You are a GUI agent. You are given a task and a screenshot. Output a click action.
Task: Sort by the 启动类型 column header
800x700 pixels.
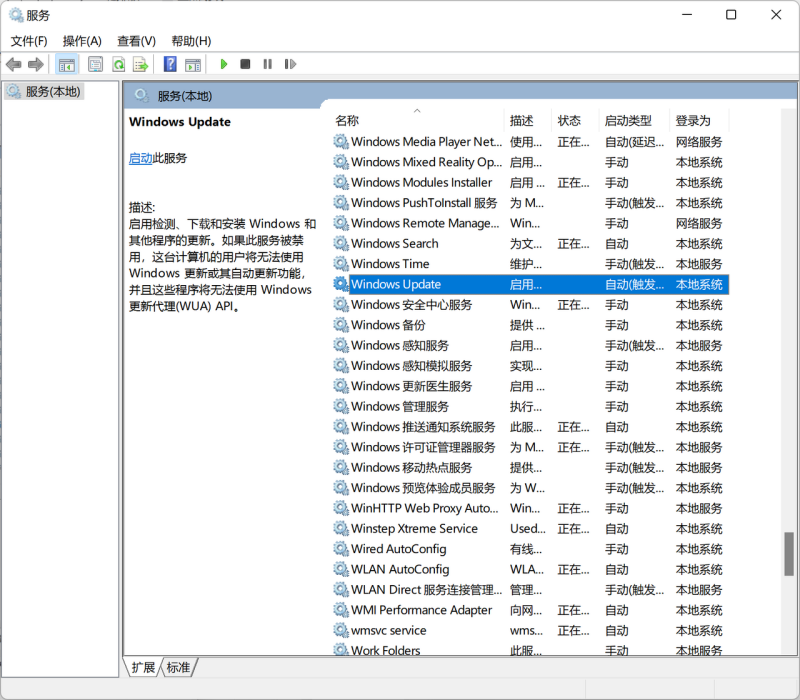tap(634, 121)
